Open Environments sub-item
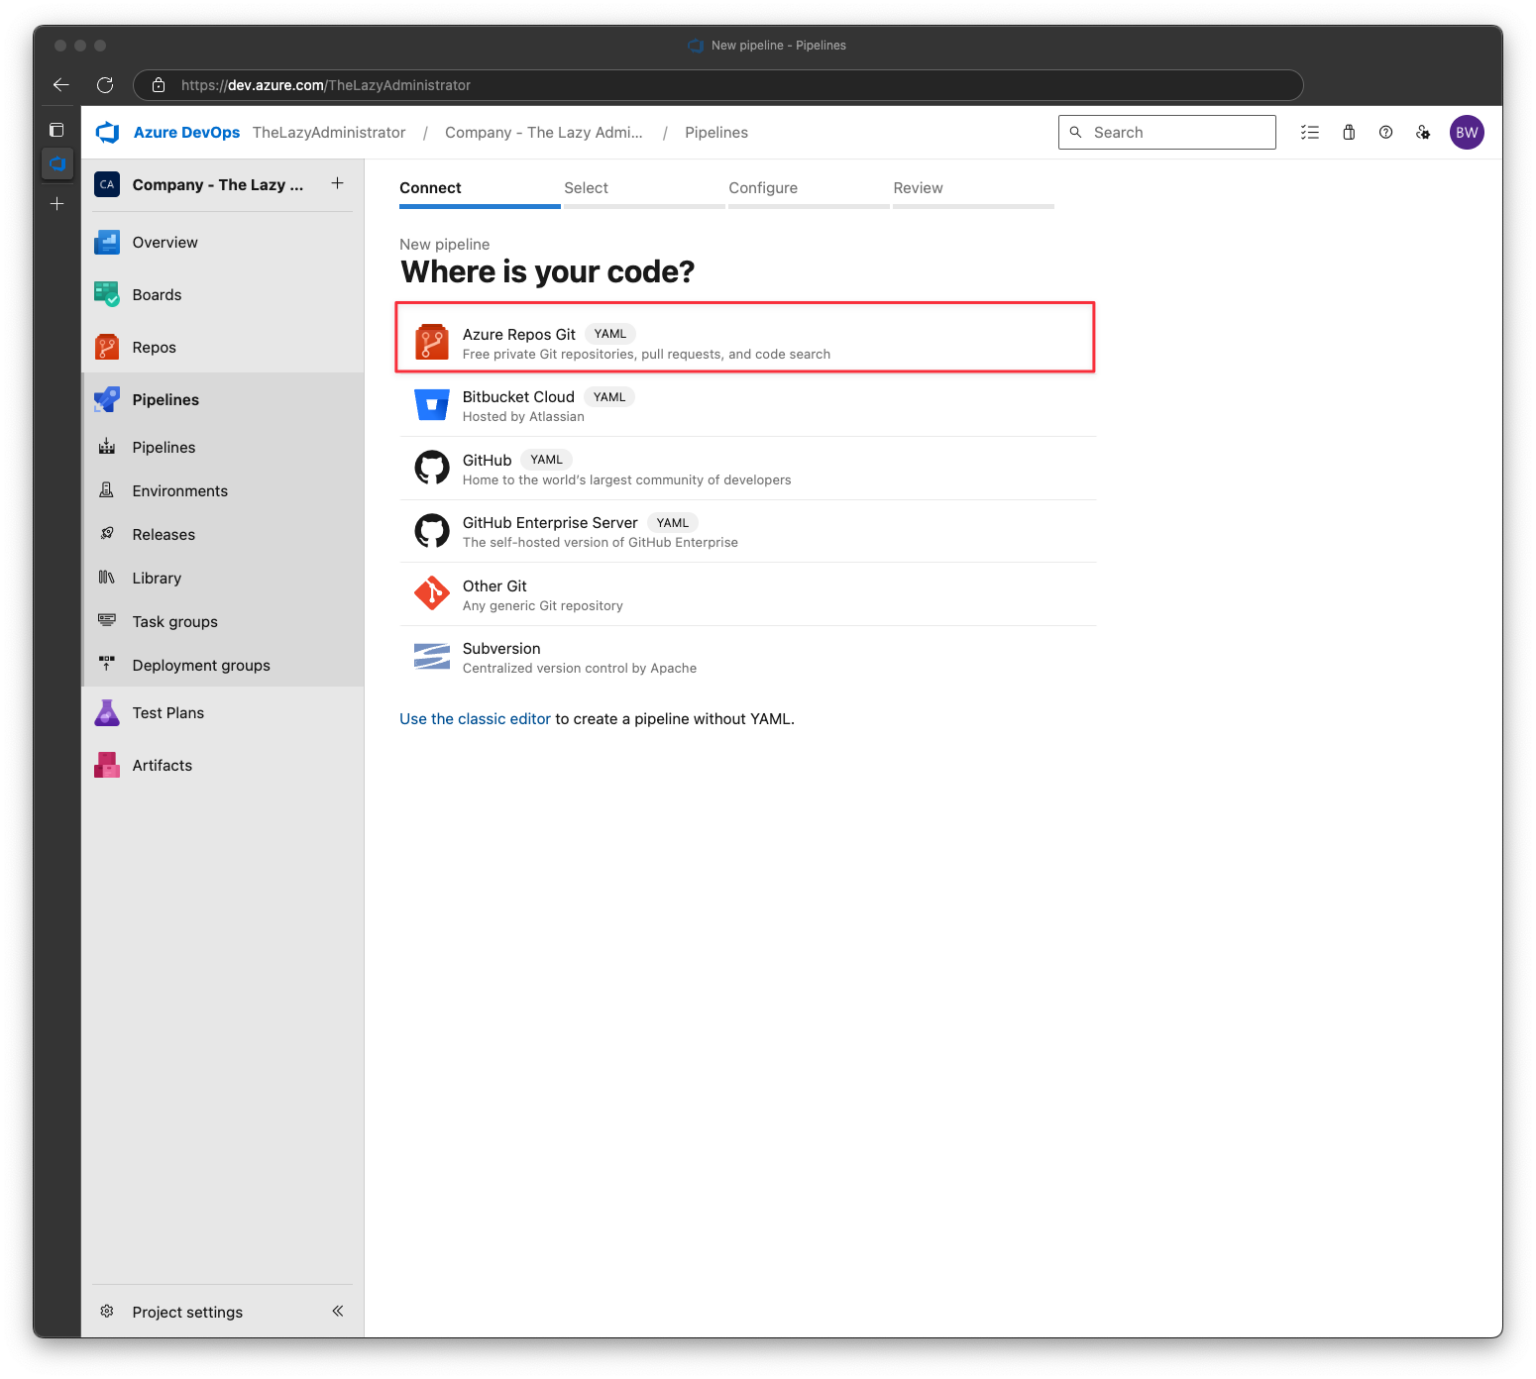 point(222,491)
